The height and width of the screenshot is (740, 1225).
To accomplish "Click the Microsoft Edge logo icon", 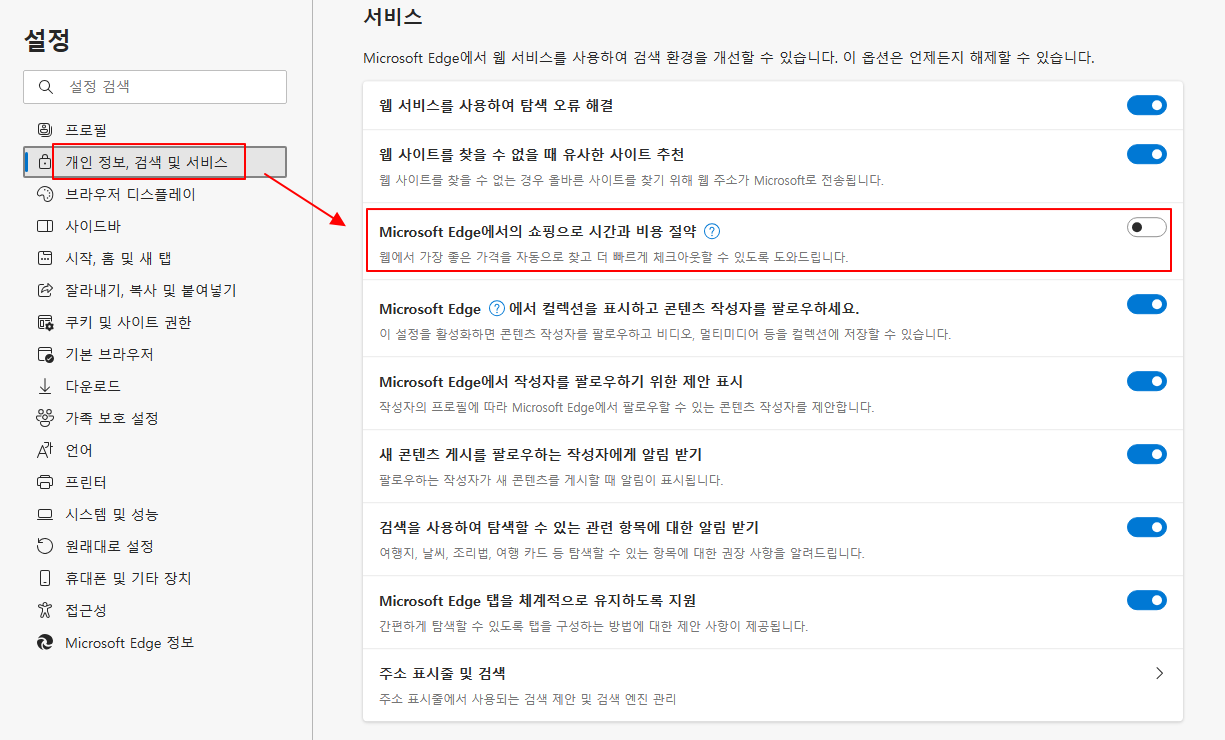I will click(x=44, y=642).
